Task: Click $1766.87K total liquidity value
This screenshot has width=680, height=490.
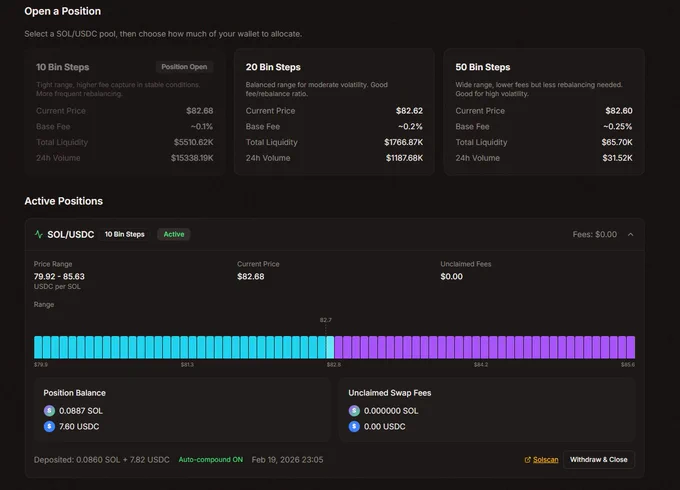Action: point(403,142)
